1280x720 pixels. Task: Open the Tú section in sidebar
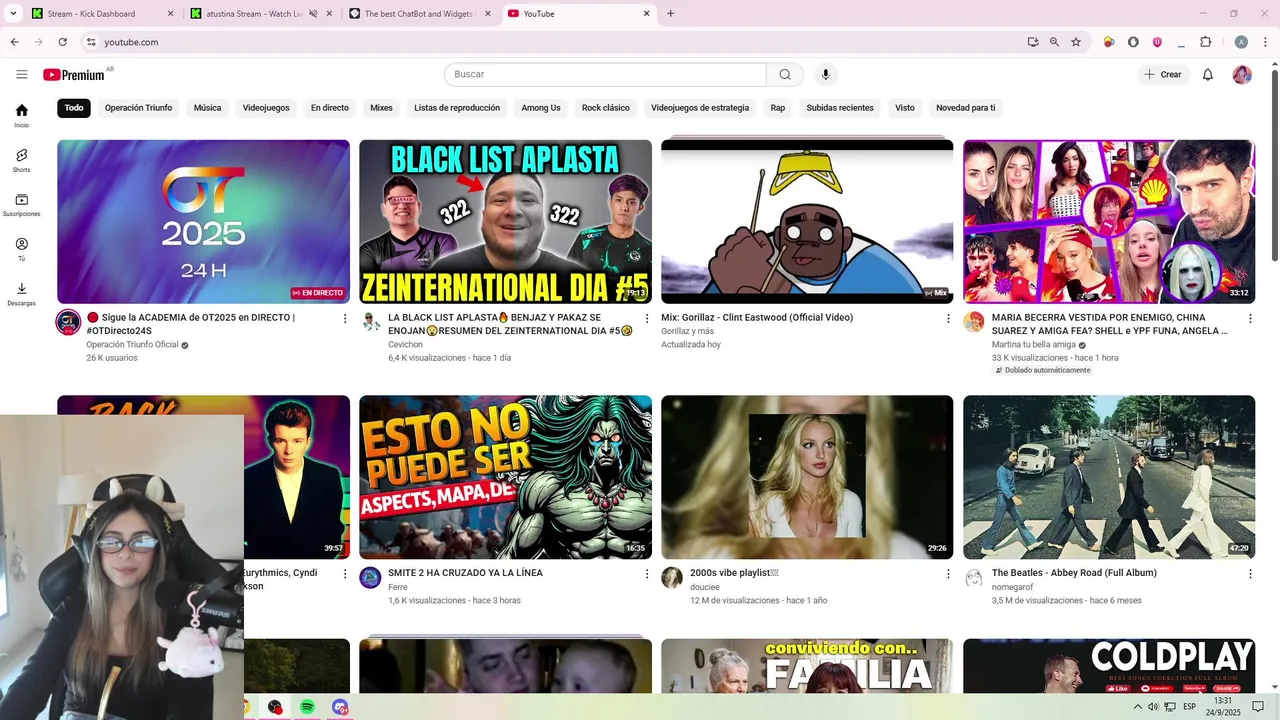pos(22,249)
